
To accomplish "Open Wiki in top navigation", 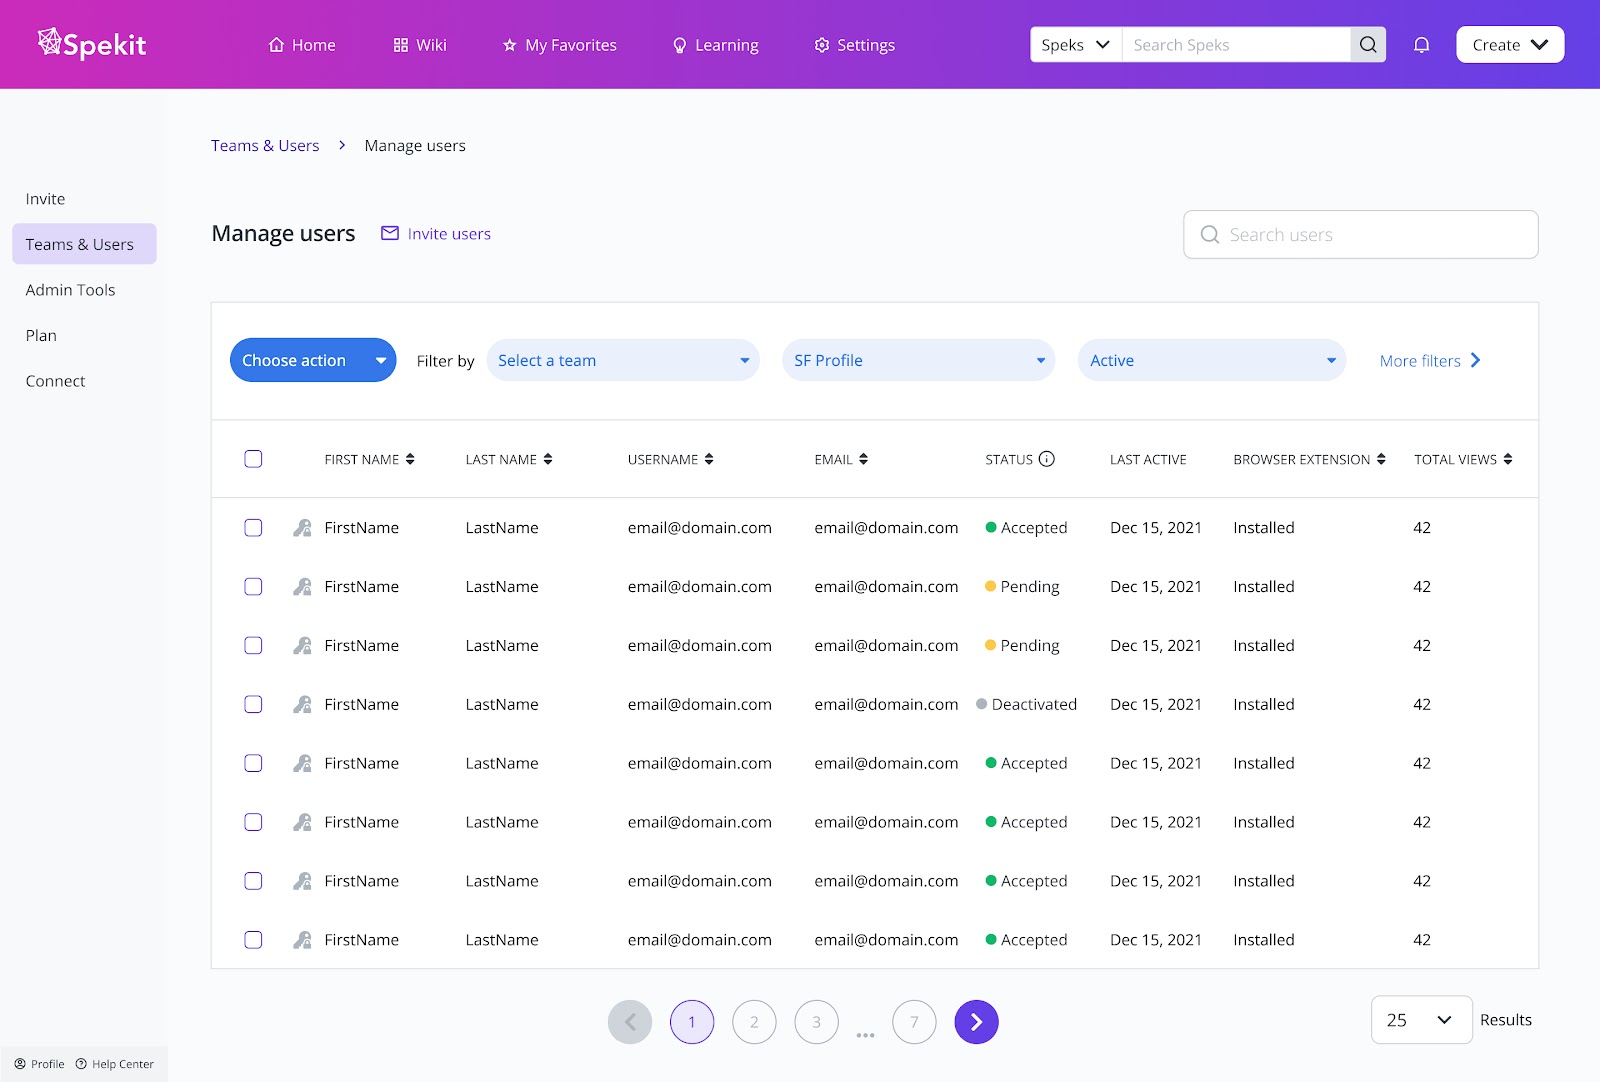I will click(x=420, y=45).
